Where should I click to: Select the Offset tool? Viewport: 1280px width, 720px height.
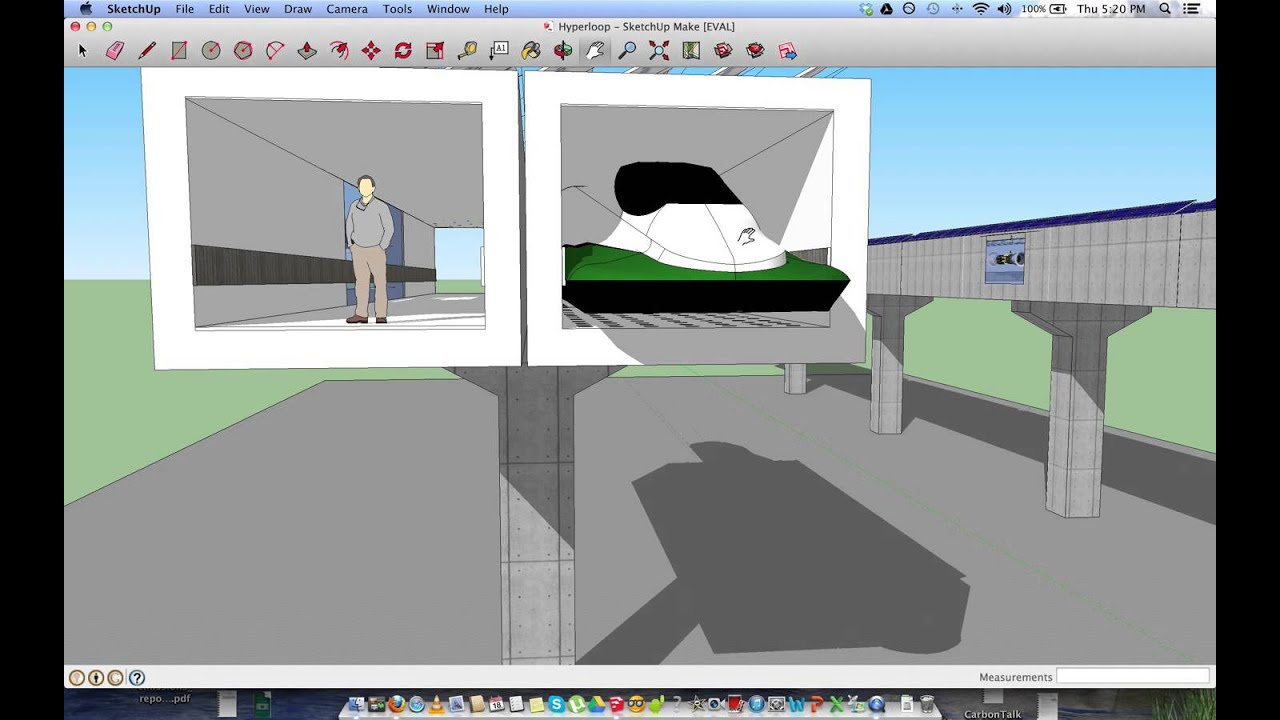pos(339,50)
